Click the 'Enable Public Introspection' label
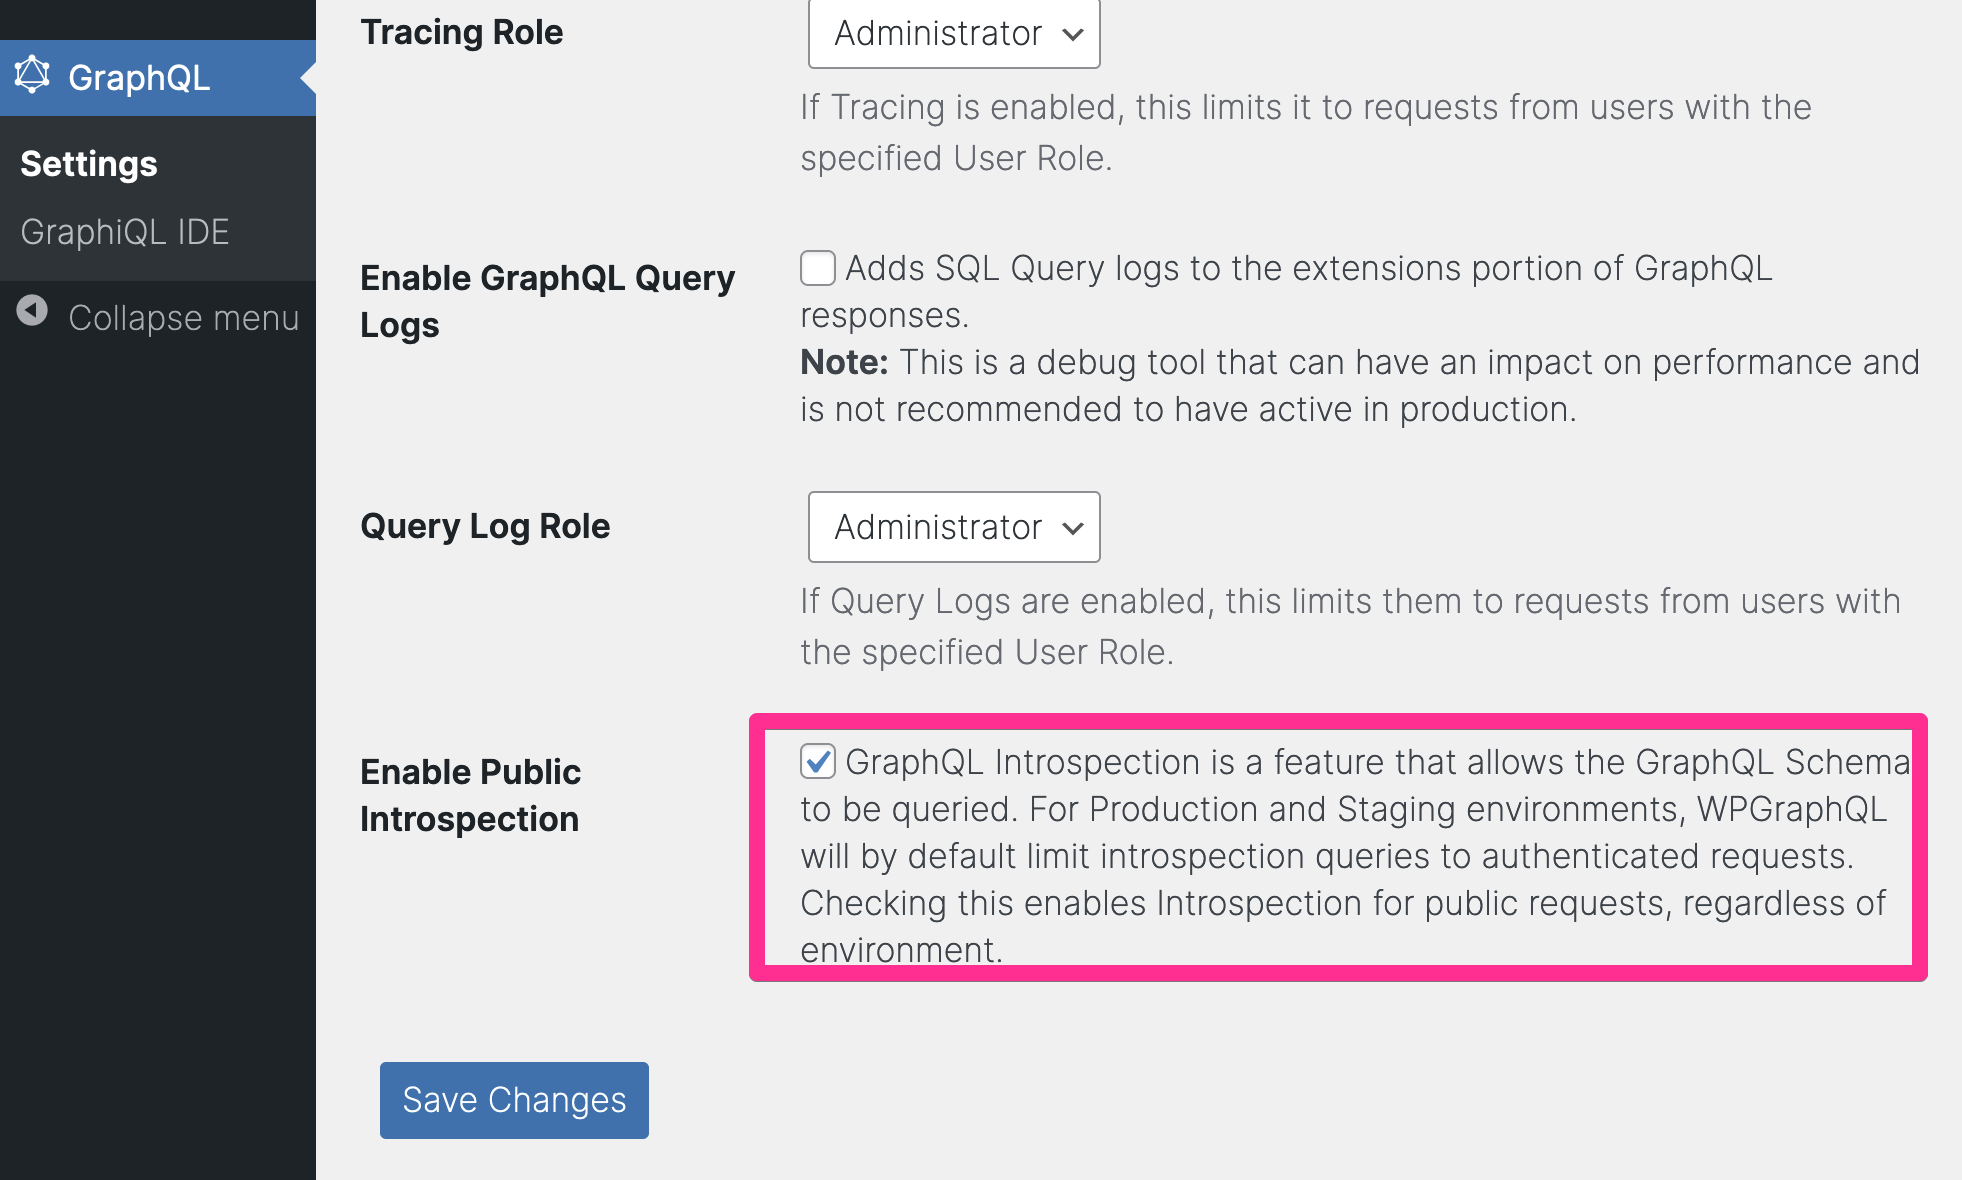The height and width of the screenshot is (1180, 1962). click(470, 795)
